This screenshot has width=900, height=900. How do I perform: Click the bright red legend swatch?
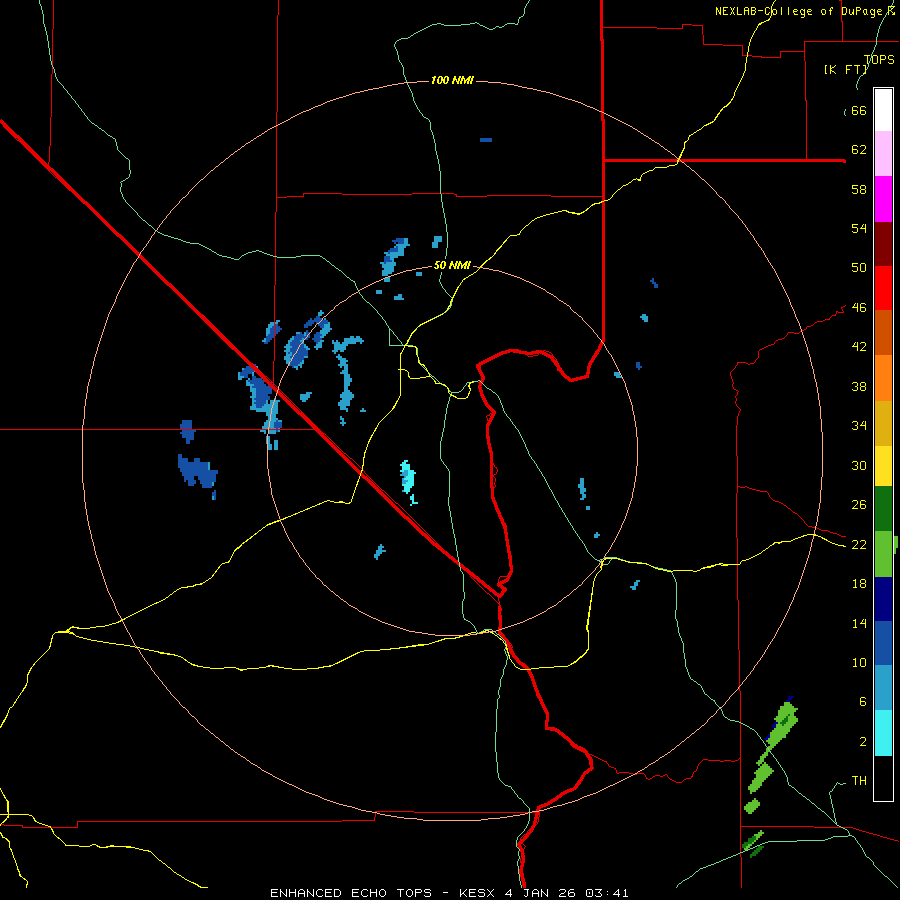point(883,288)
